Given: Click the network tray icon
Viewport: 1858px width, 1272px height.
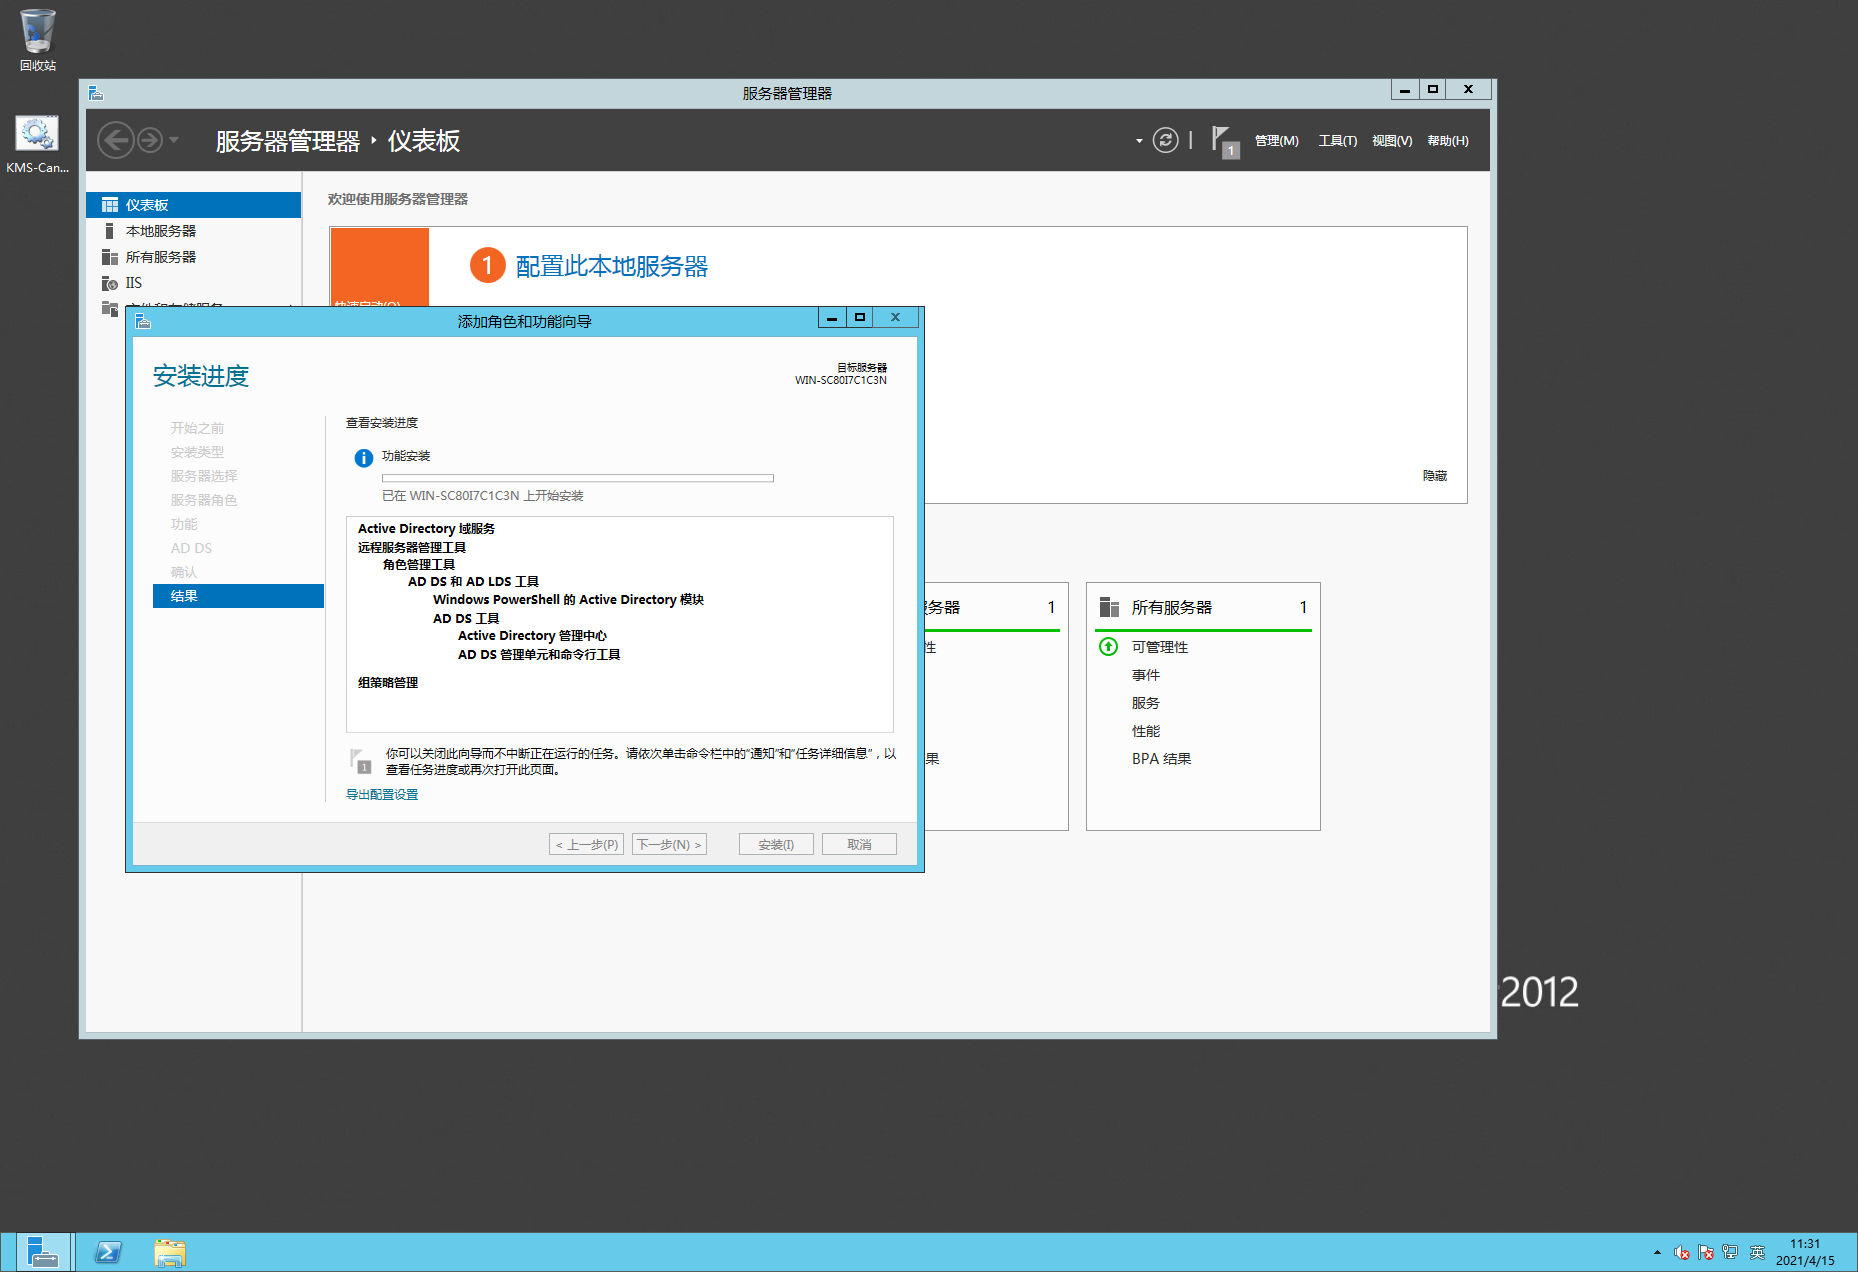Looking at the screenshot, I should click(1730, 1252).
